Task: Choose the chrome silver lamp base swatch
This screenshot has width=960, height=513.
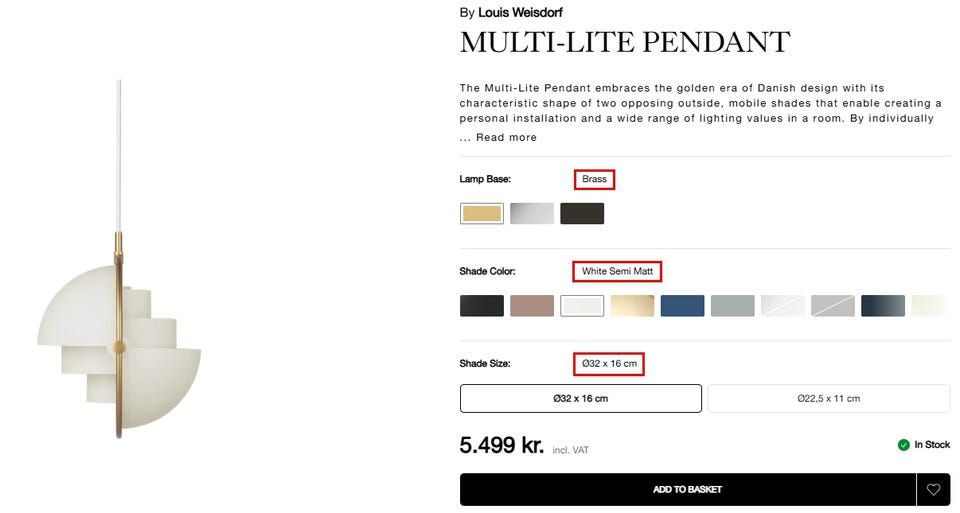Action: coord(532,214)
